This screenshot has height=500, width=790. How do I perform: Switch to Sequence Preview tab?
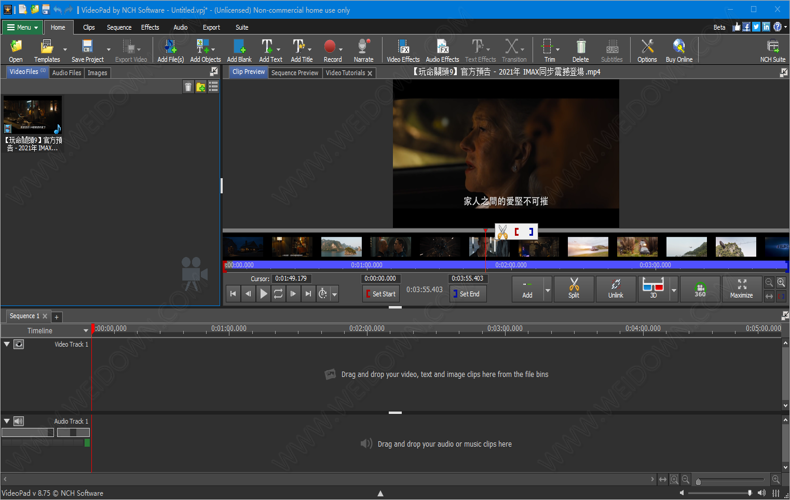coord(295,73)
